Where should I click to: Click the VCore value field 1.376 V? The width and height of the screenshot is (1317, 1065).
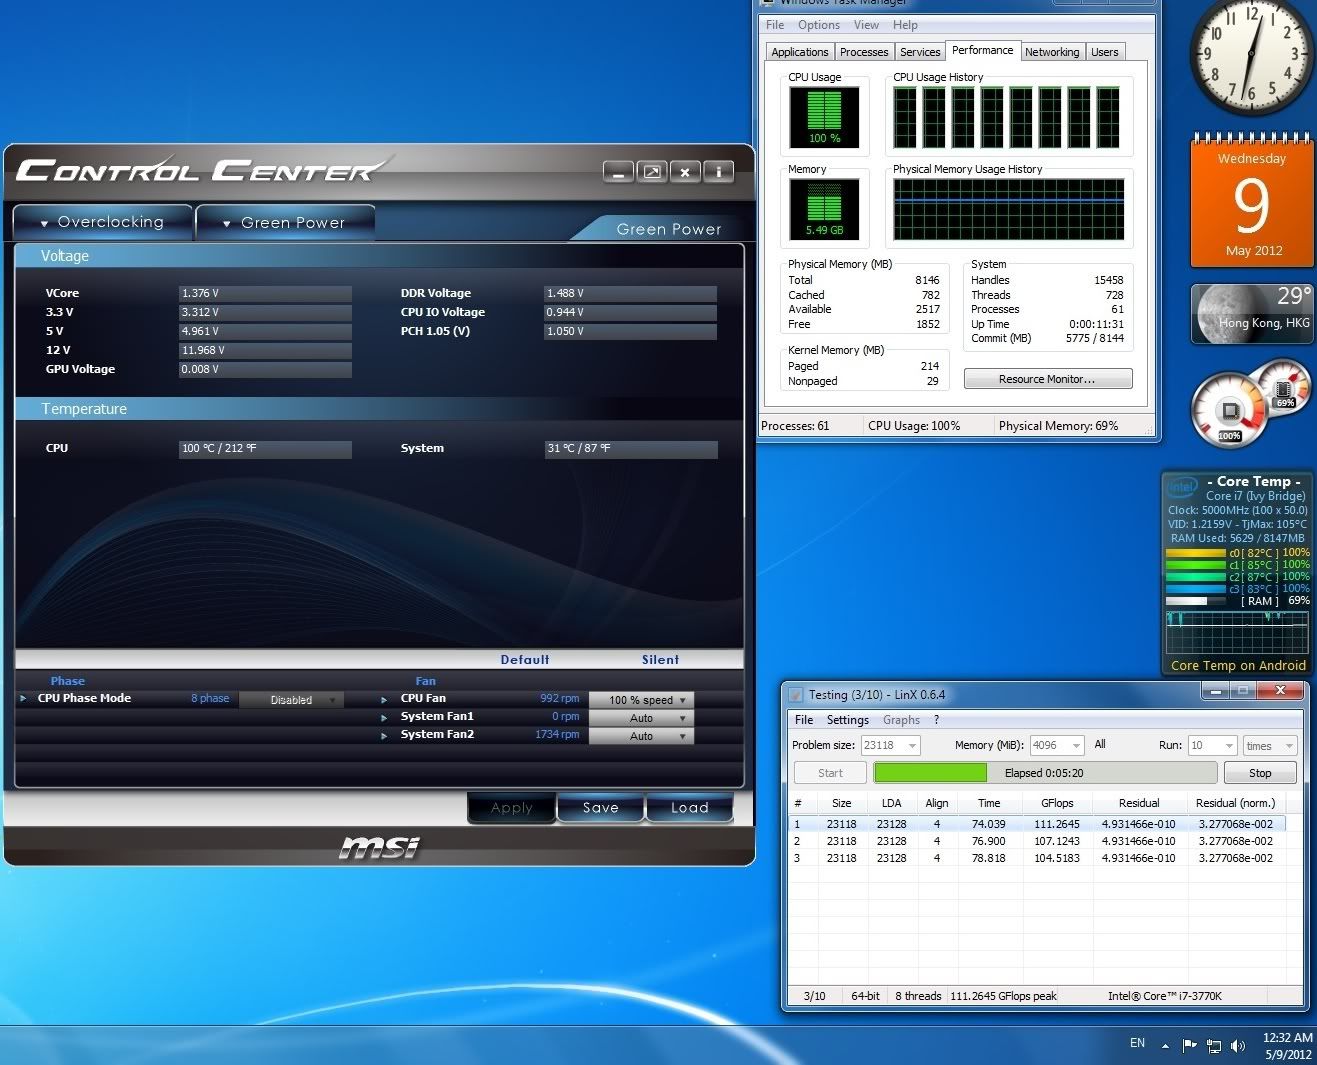pyautogui.click(x=265, y=293)
